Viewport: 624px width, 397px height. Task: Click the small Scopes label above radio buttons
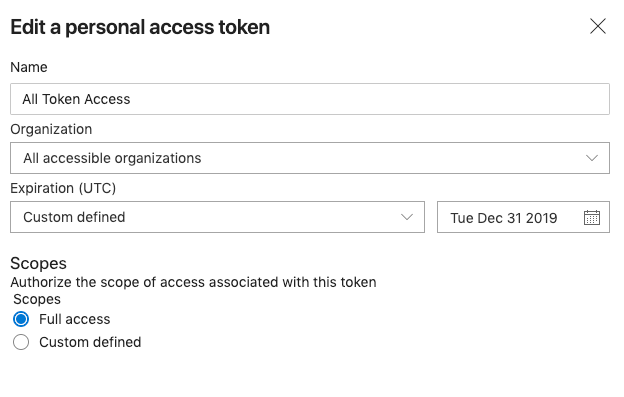[x=37, y=299]
